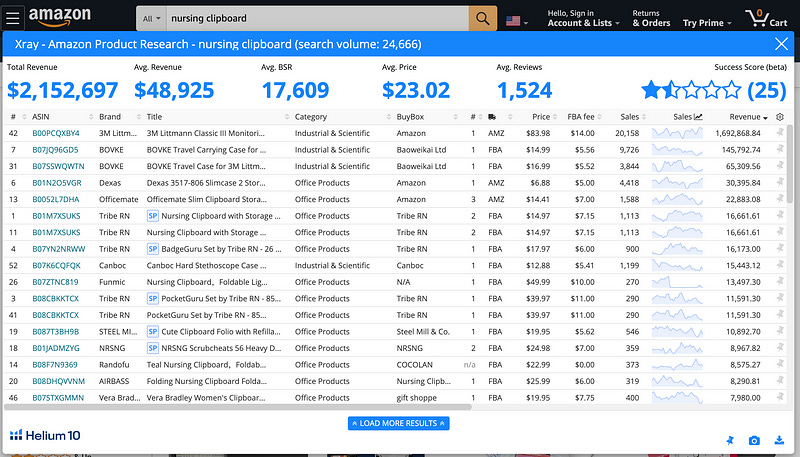The image size is (800, 457).
Task: Click the search magnifier button
Action: pos(483,18)
